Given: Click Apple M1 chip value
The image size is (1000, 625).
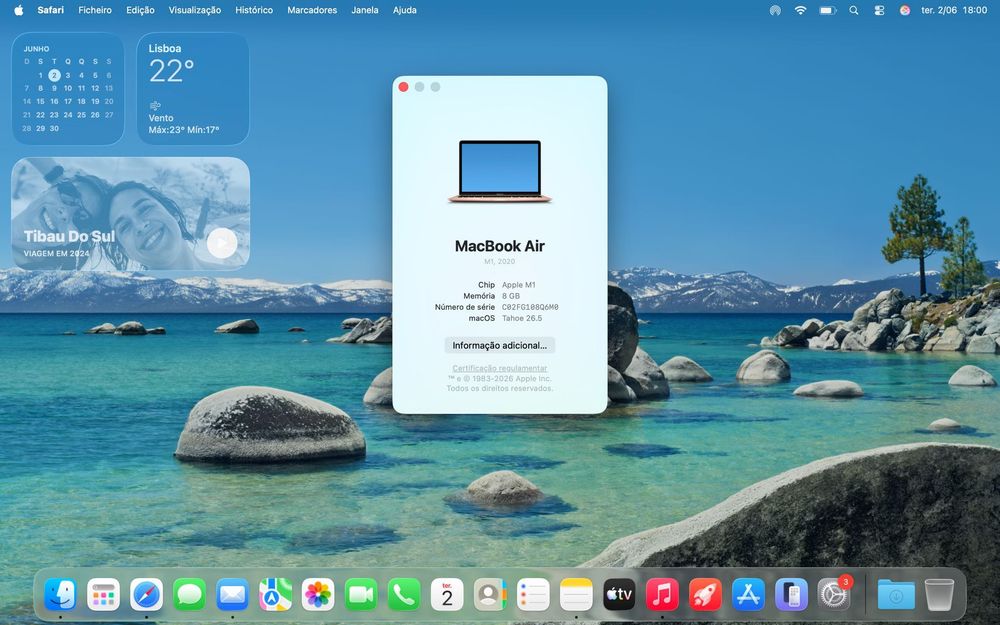Looking at the screenshot, I should [x=518, y=285].
